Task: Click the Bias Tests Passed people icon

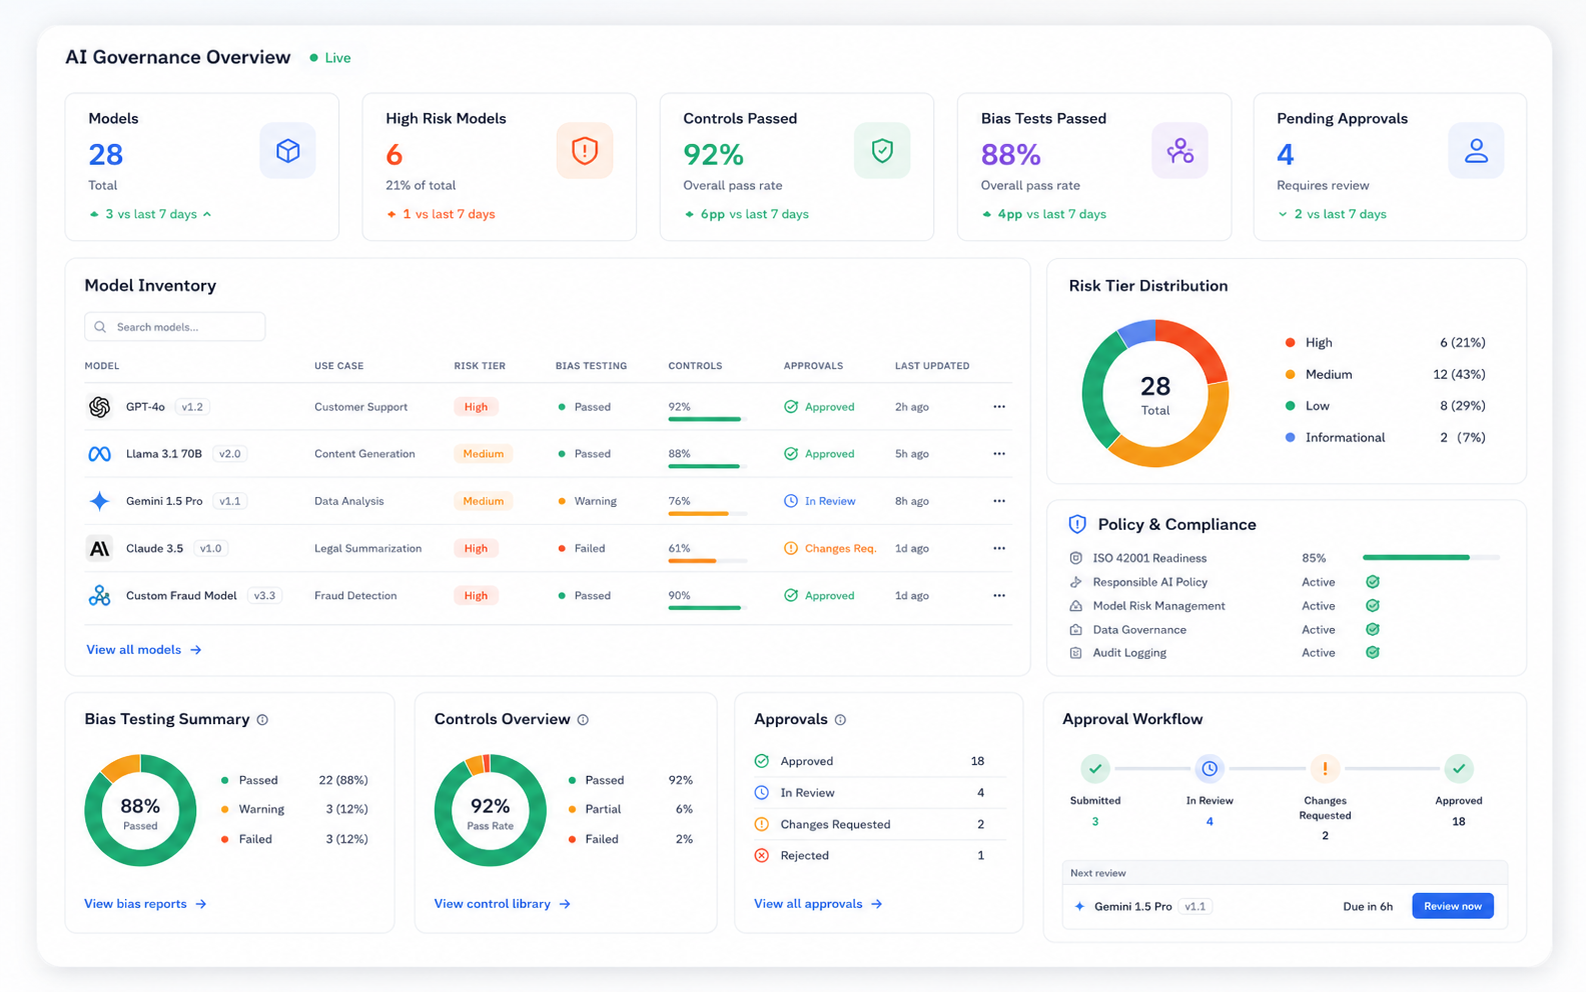Action: click(1180, 151)
